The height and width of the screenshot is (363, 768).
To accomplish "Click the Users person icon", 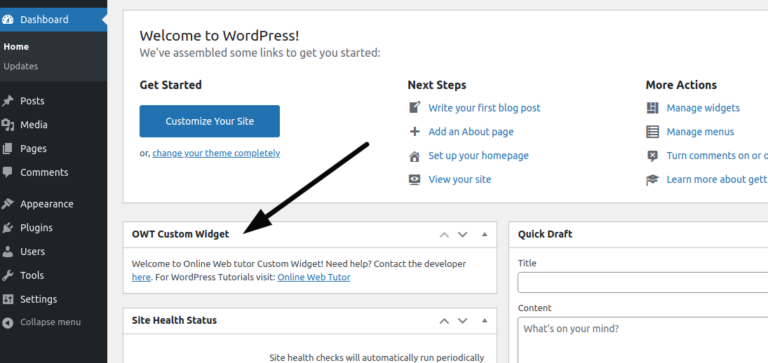I will [7, 251].
